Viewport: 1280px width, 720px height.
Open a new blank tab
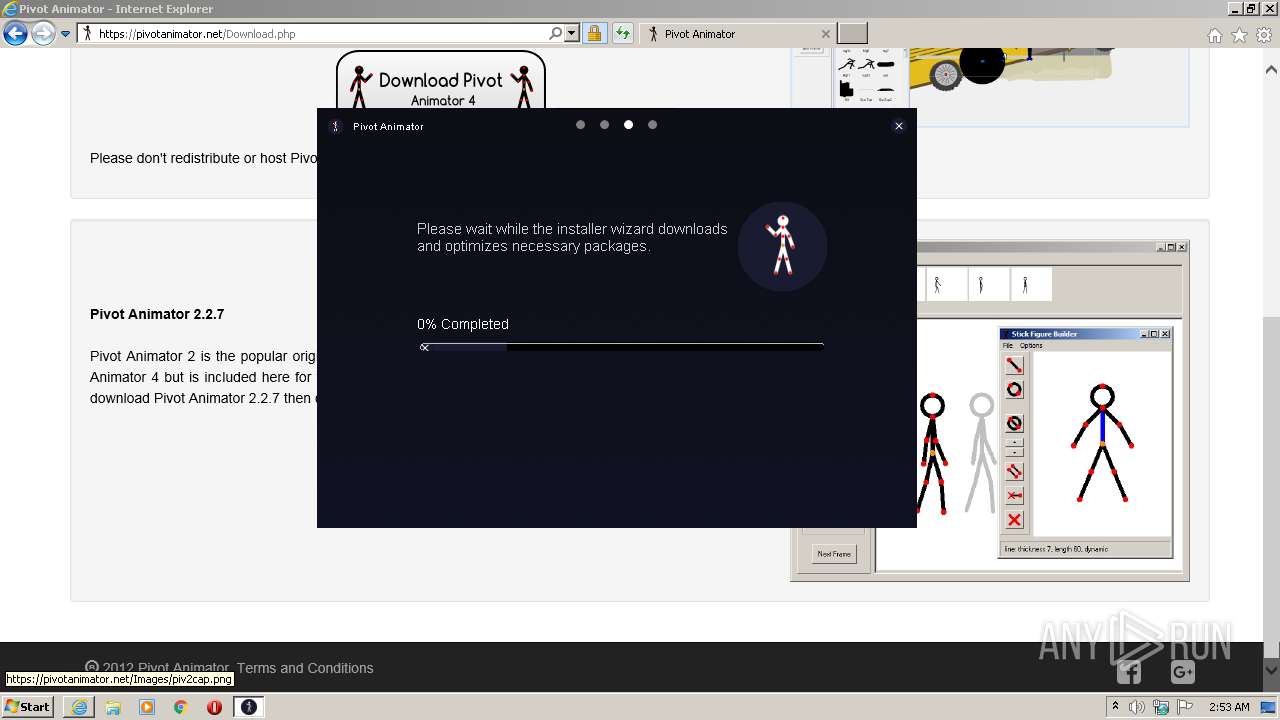tap(852, 33)
